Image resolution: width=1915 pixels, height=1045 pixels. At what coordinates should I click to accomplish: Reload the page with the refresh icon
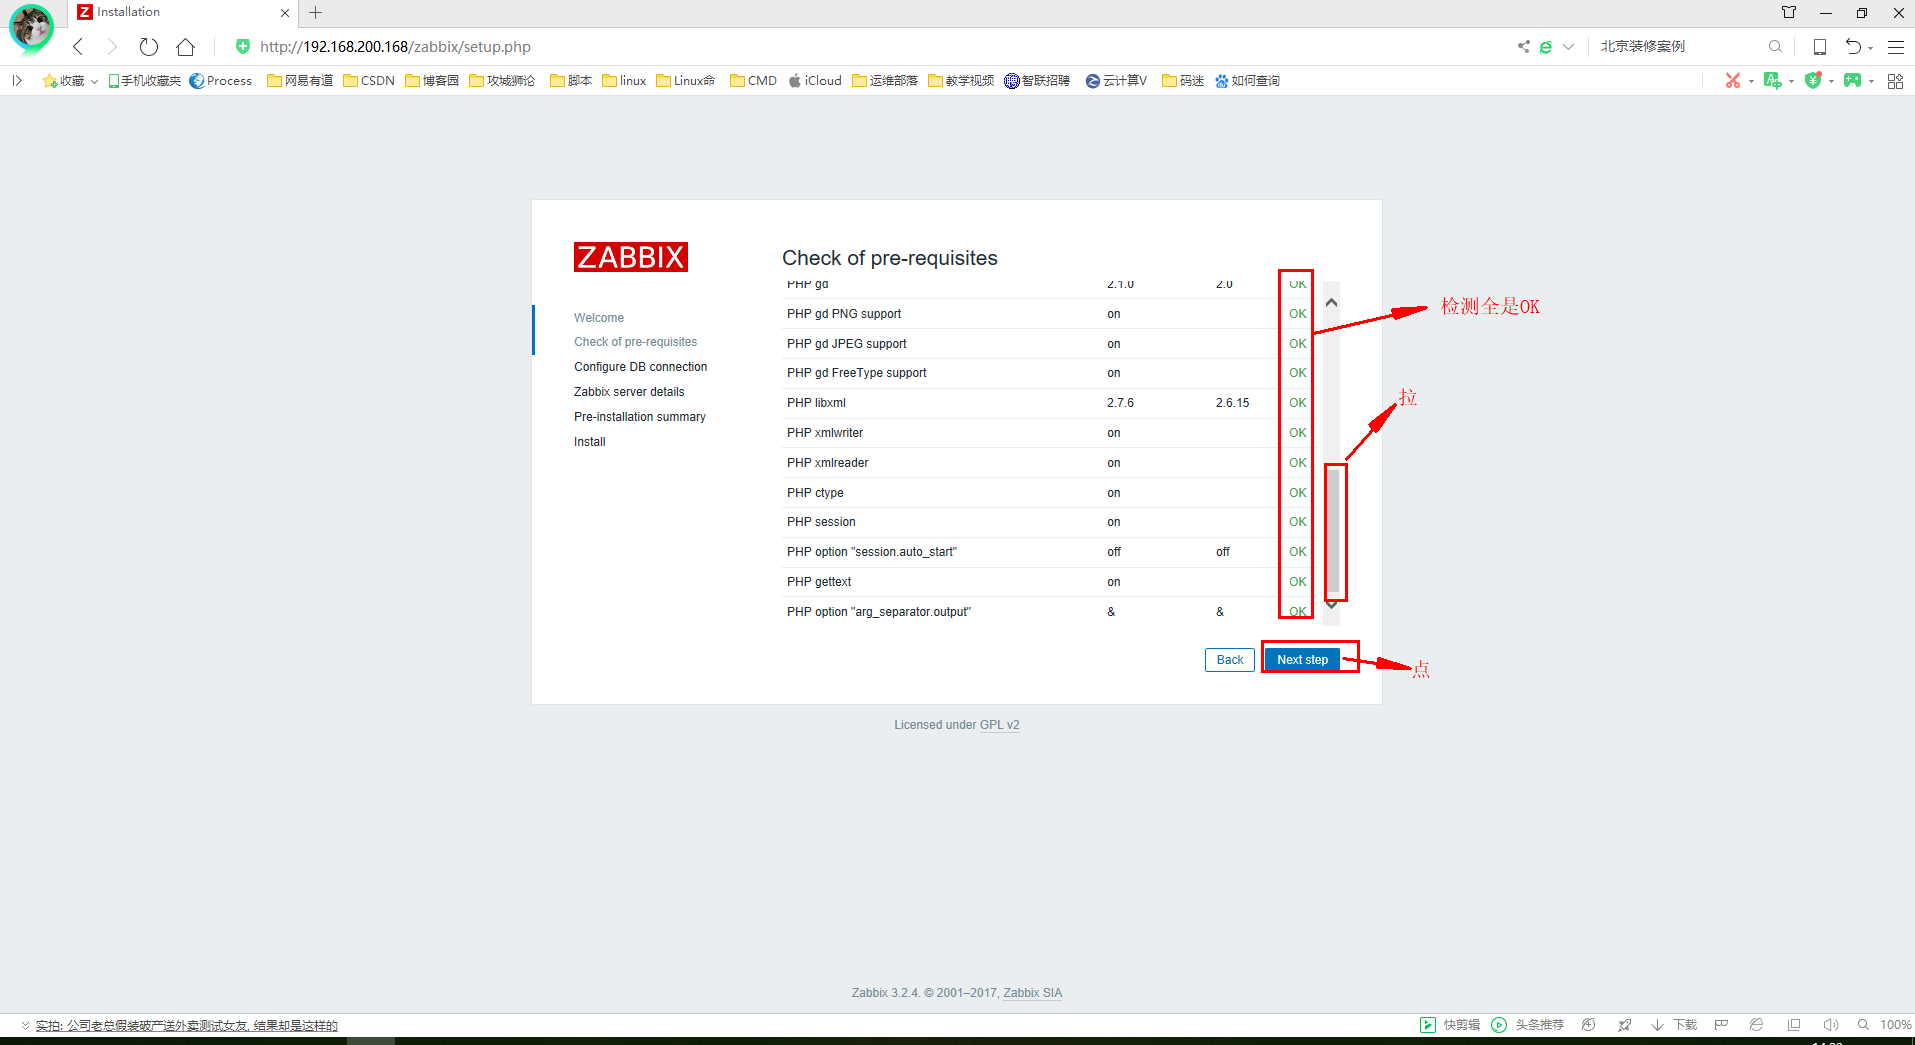[149, 47]
